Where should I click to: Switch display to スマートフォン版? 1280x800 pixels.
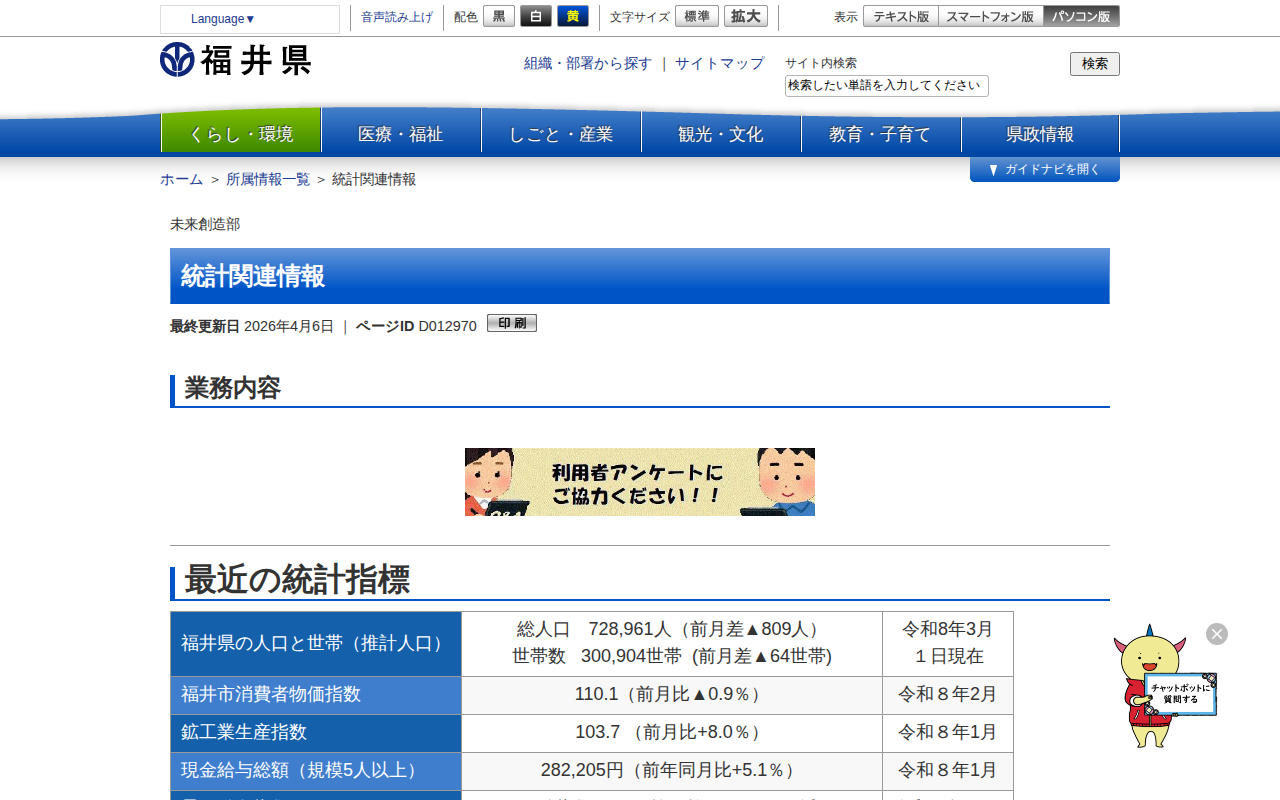tap(990, 16)
